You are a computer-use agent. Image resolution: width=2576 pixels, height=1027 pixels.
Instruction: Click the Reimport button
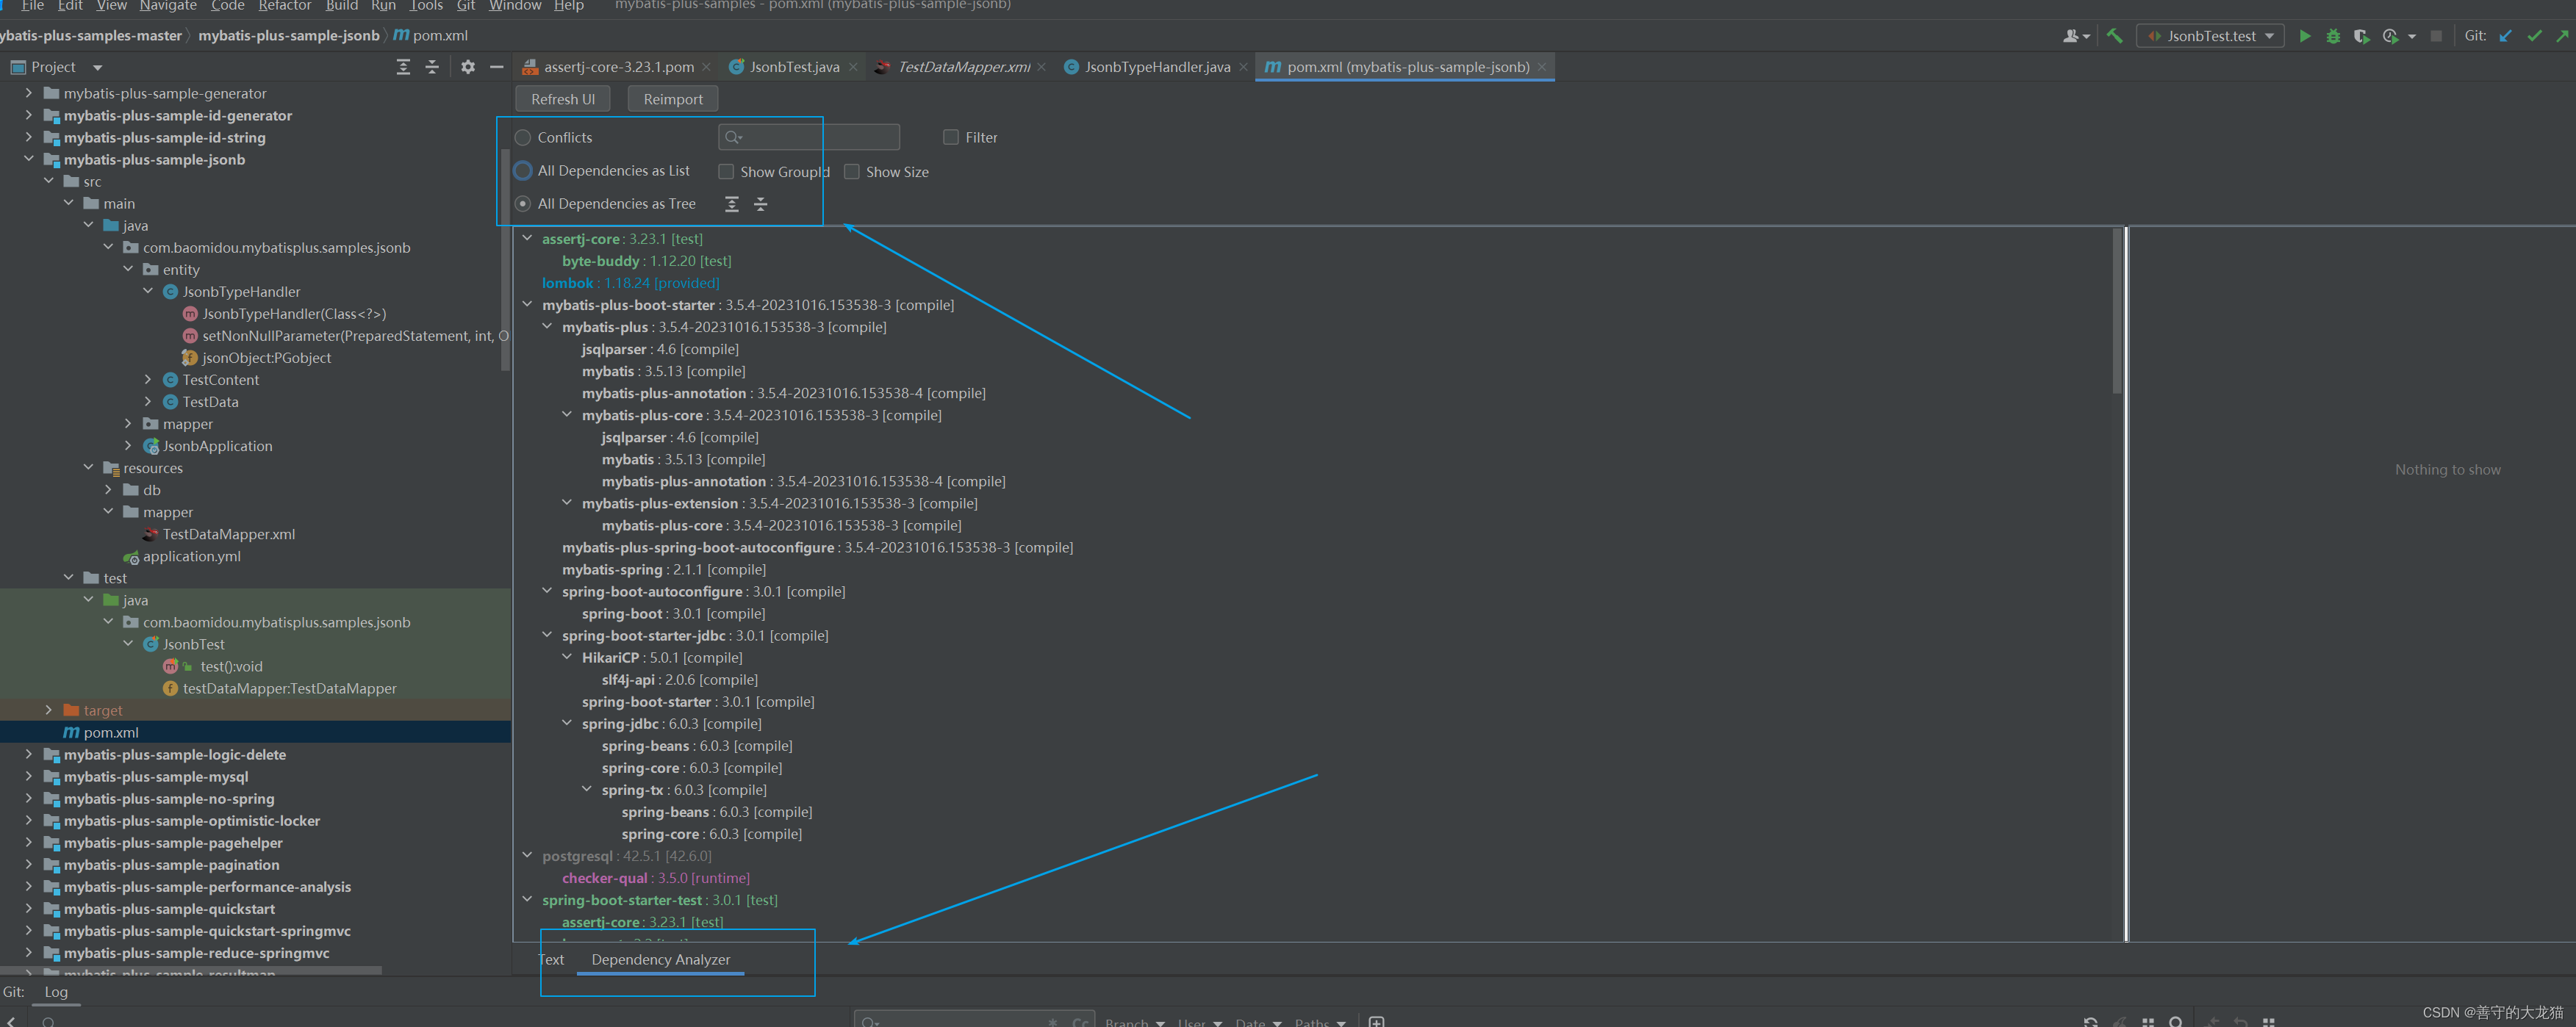pyautogui.click(x=673, y=99)
